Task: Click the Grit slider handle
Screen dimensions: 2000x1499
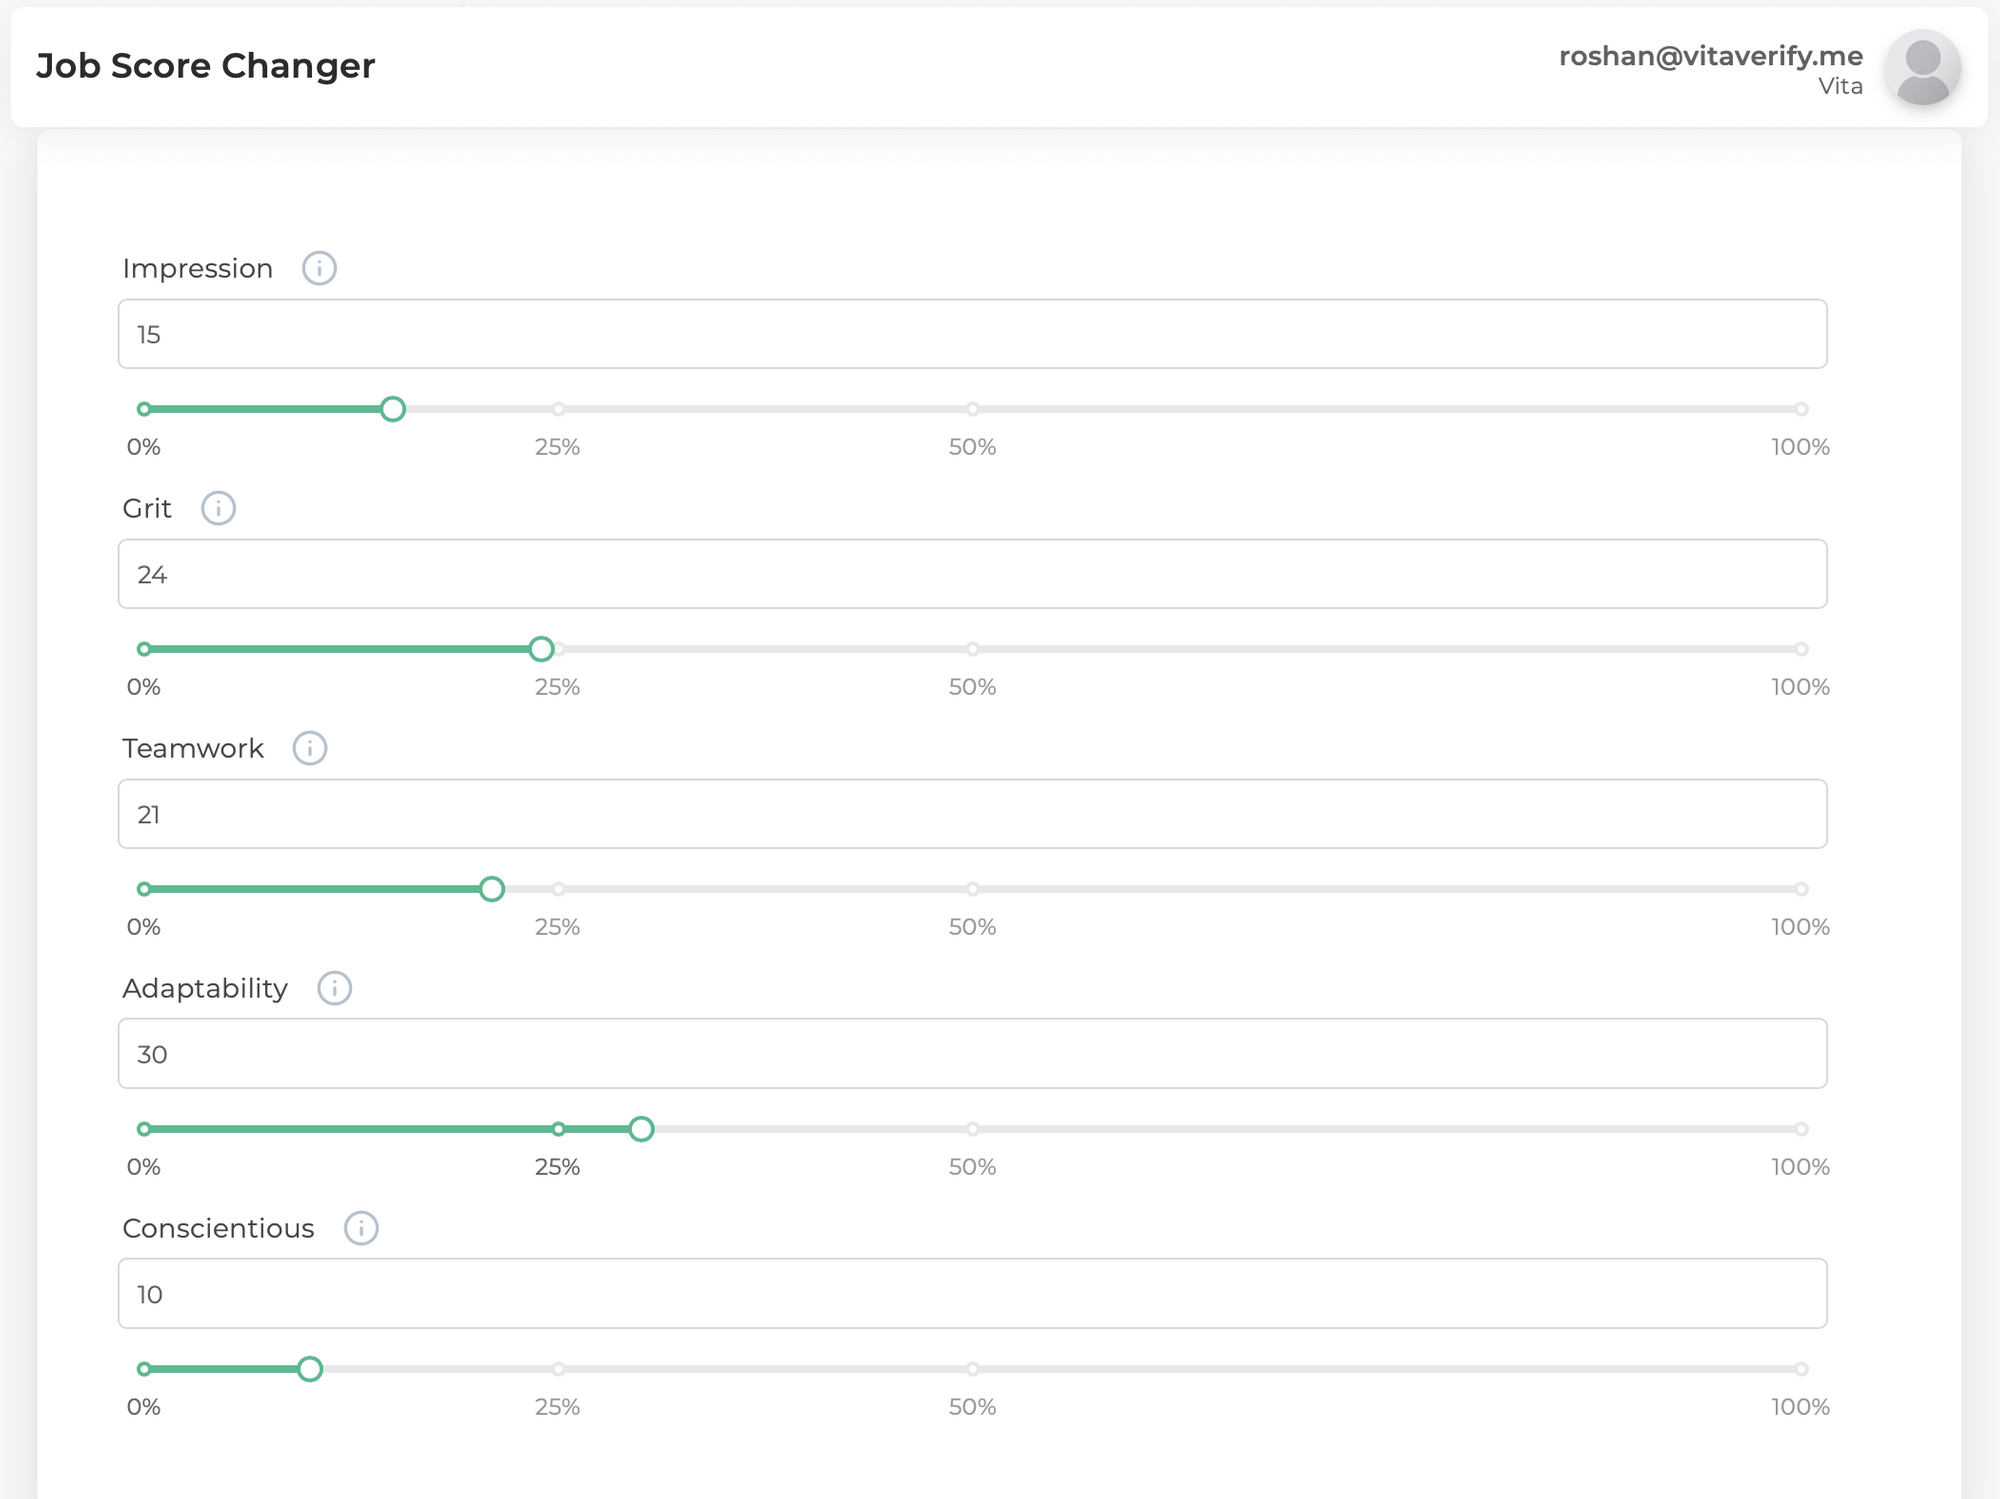Action: [x=541, y=649]
